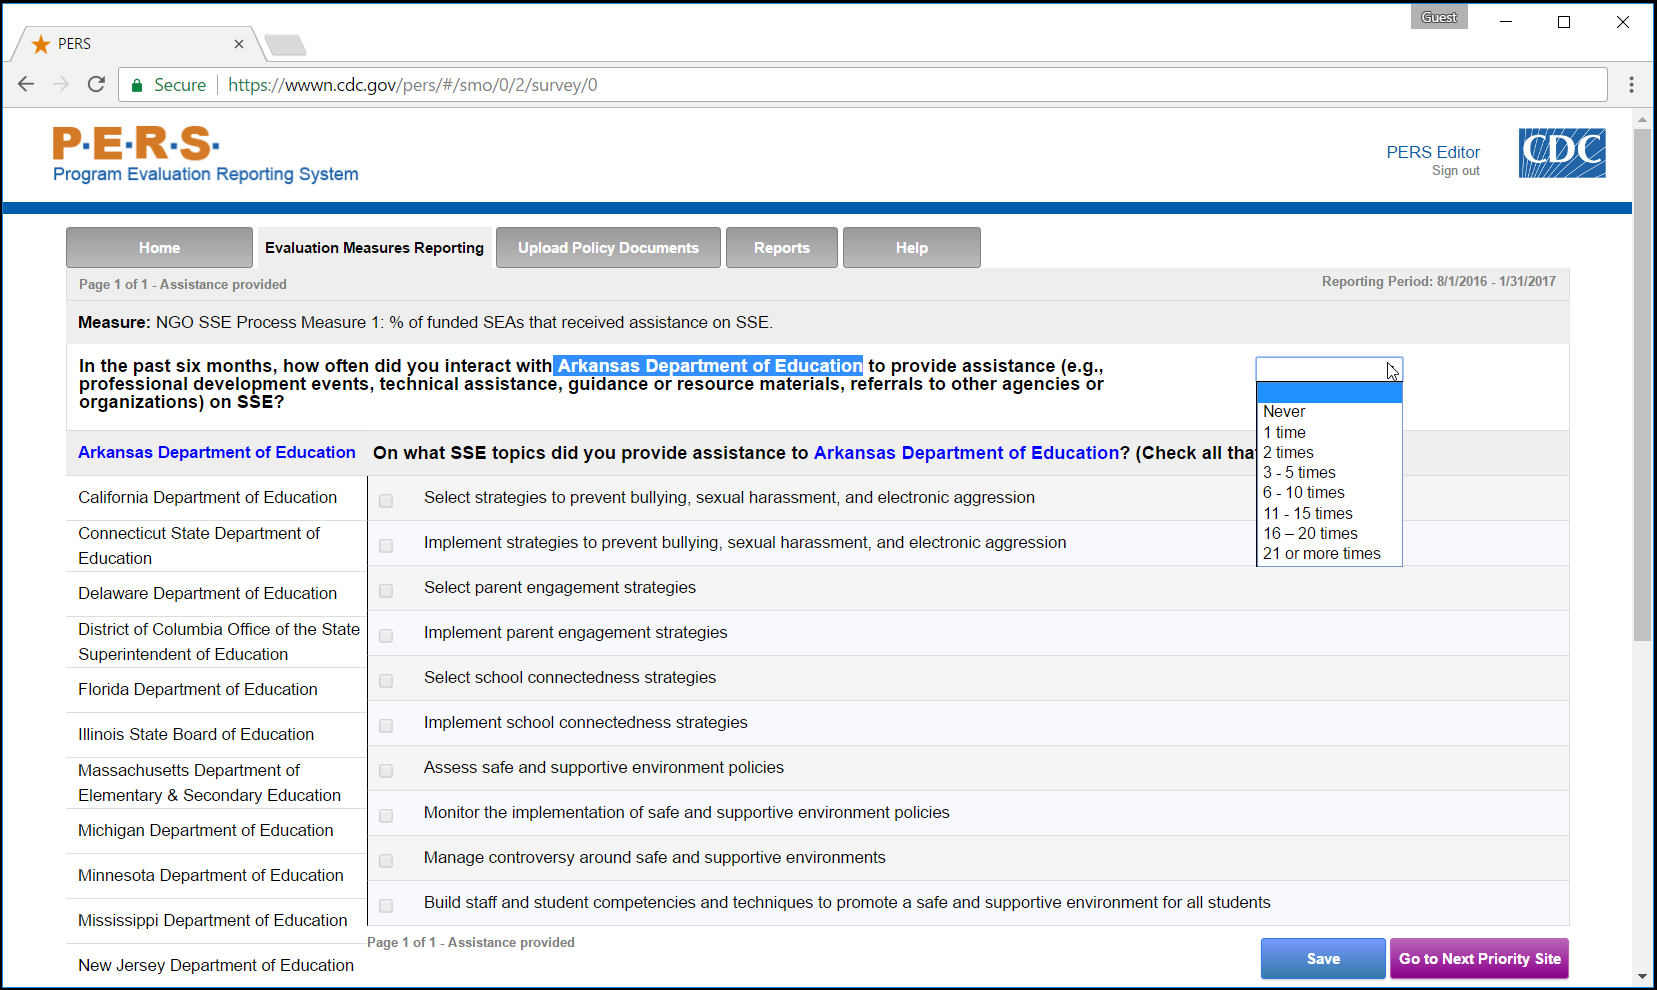
Task: Click Go to Next Priority Site
Action: (1479, 958)
